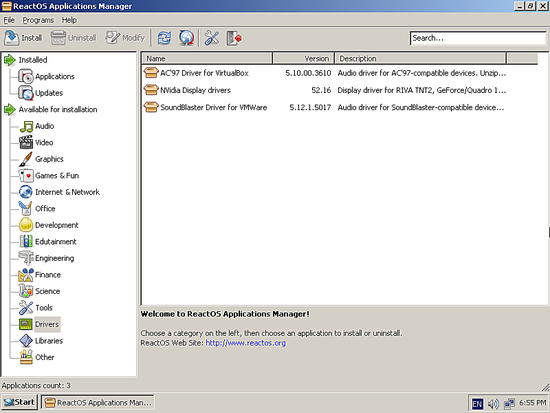Click the exit door icon in toolbar
This screenshot has height=413, width=550.
[234, 38]
